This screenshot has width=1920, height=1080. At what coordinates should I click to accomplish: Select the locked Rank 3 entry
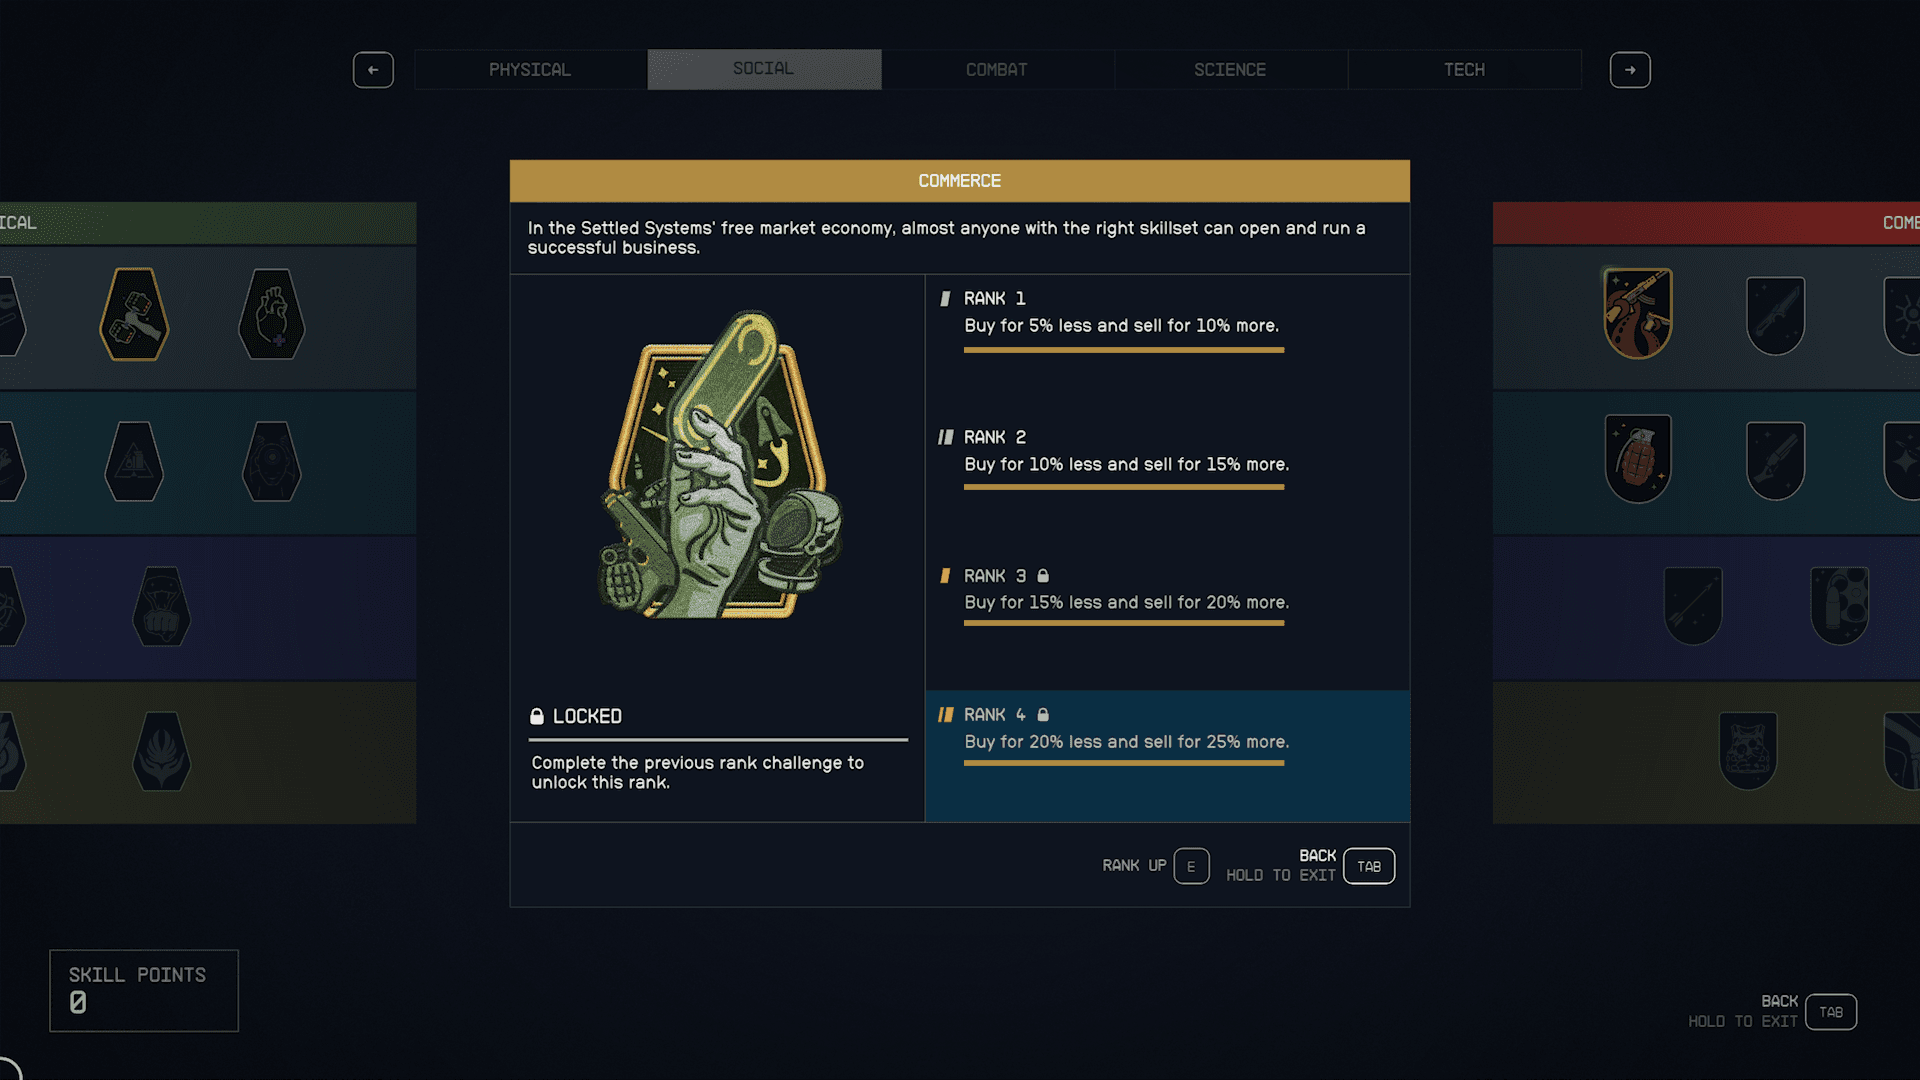click(x=1167, y=599)
